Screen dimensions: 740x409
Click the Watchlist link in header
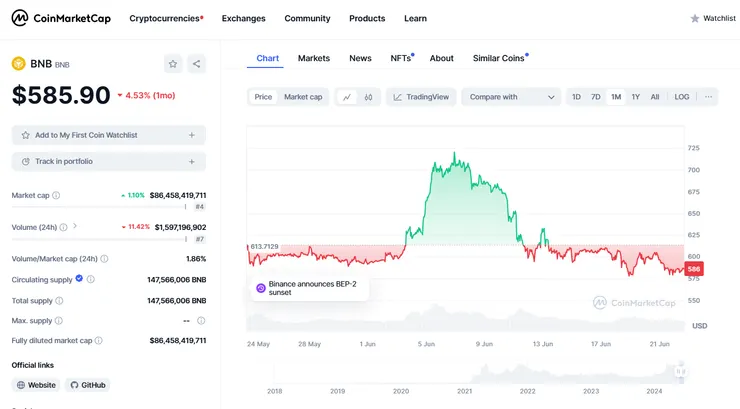click(x=713, y=18)
